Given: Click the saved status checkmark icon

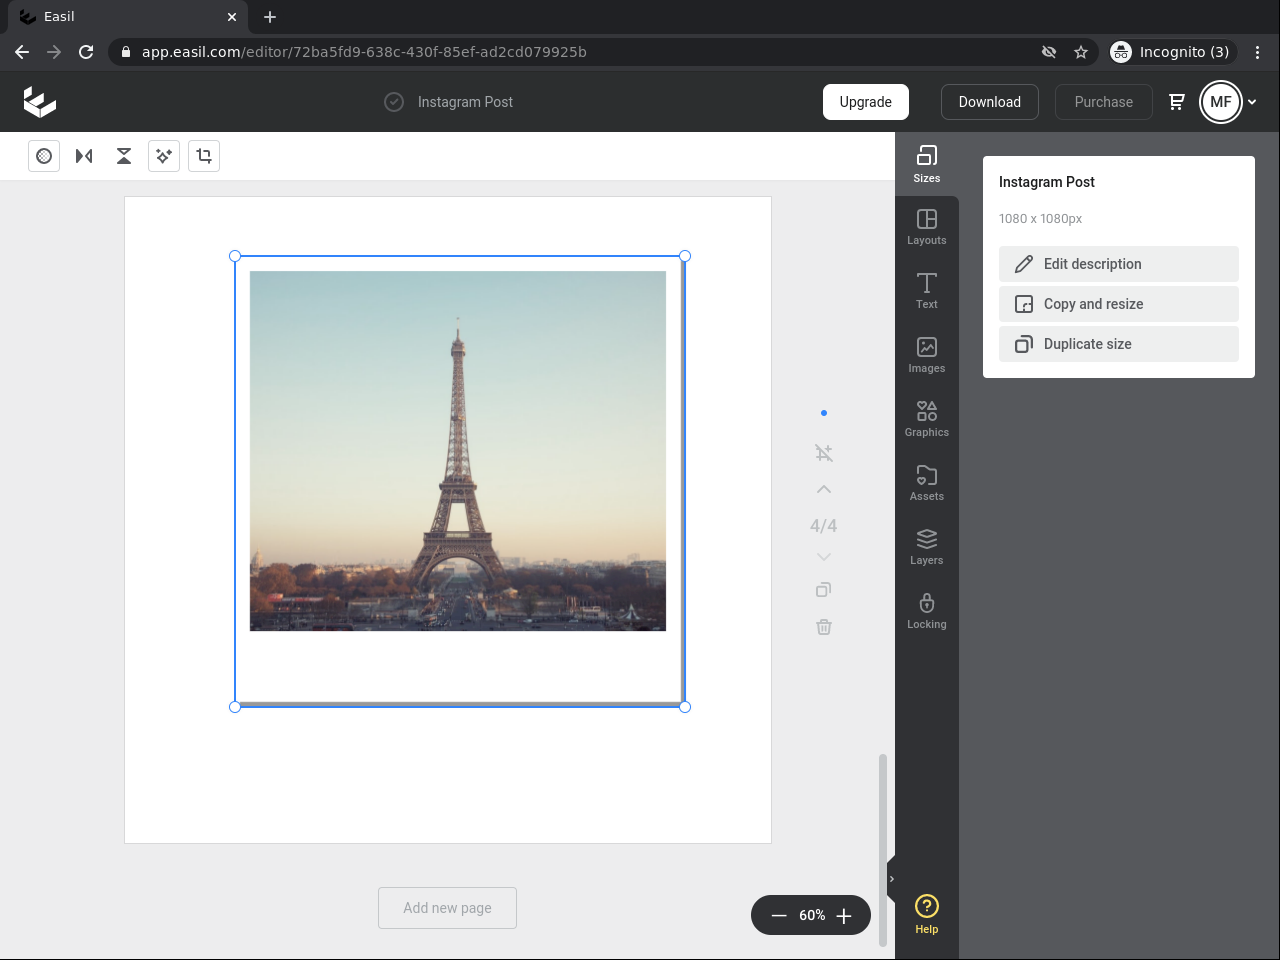Looking at the screenshot, I should 394,102.
